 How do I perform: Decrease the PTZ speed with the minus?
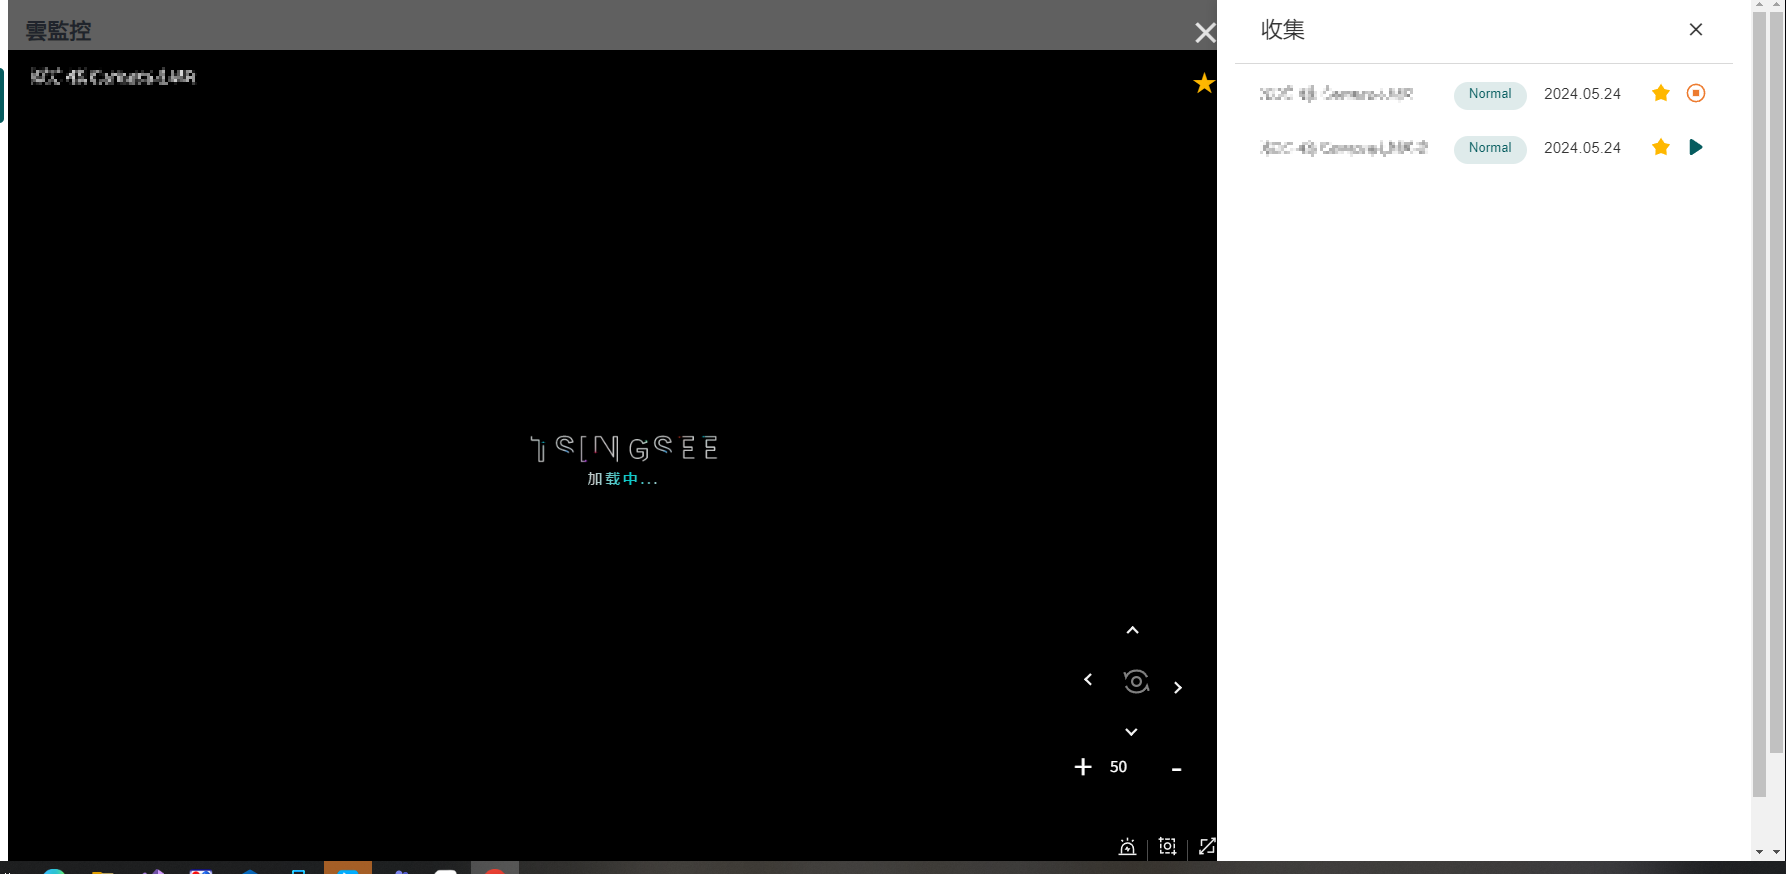click(x=1177, y=769)
